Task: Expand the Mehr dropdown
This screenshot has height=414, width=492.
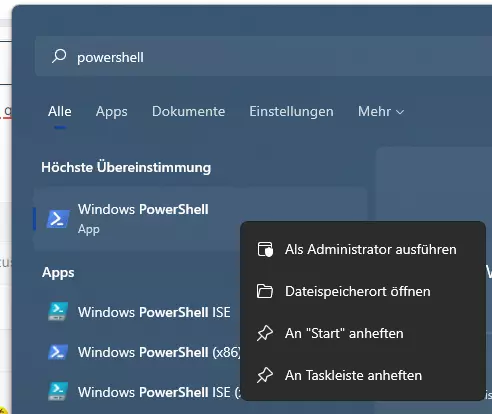Action: (x=381, y=111)
